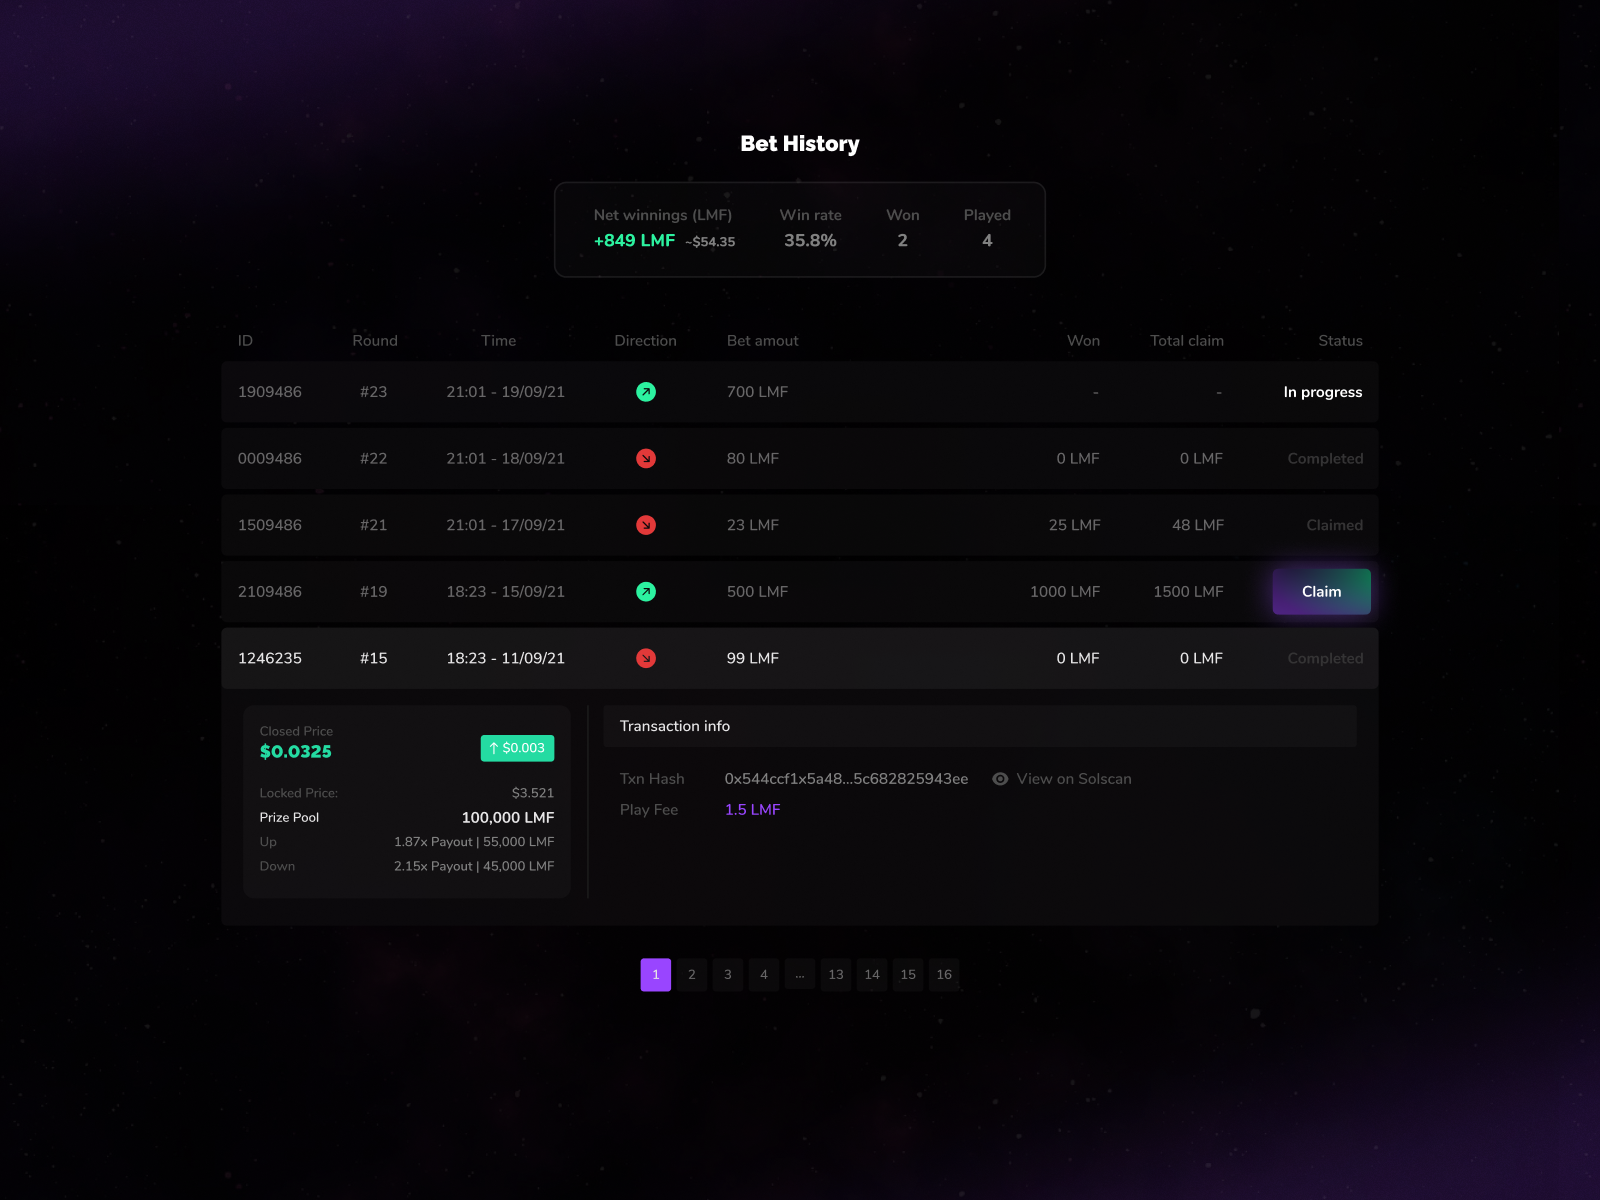
Task: Open the last page 16
Action: (944, 974)
